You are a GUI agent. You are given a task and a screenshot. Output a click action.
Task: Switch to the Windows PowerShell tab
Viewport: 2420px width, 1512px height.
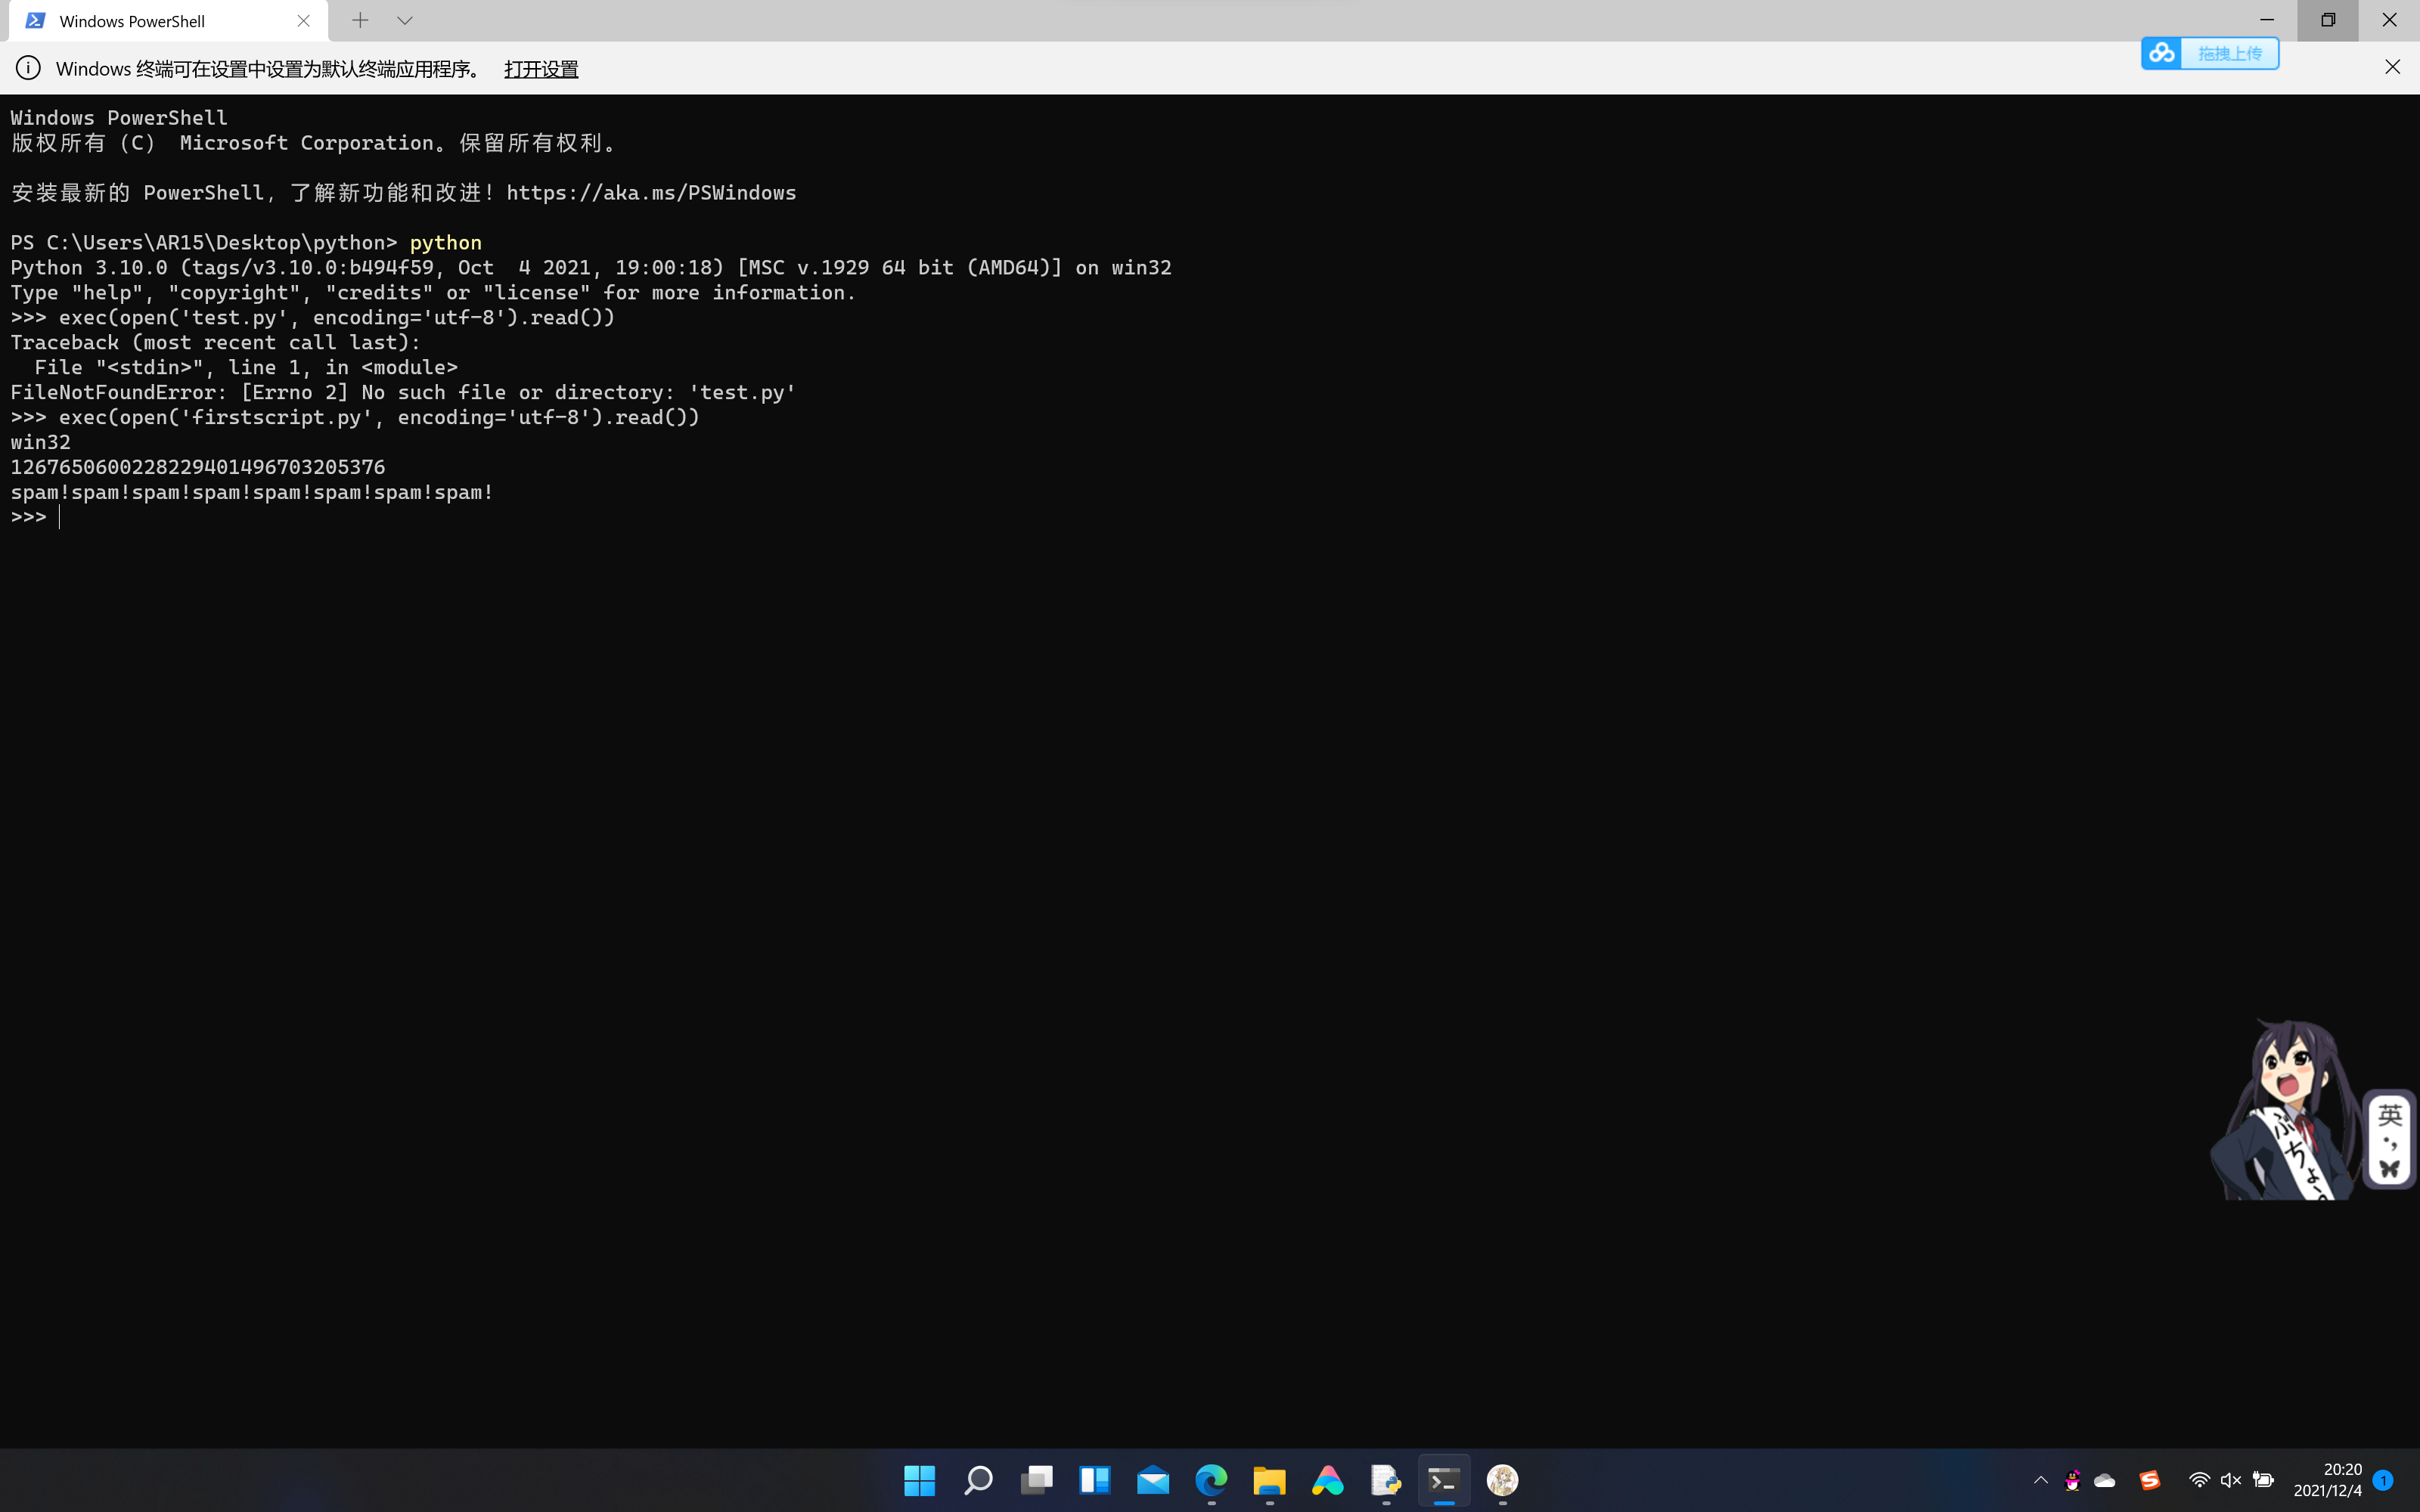[168, 21]
